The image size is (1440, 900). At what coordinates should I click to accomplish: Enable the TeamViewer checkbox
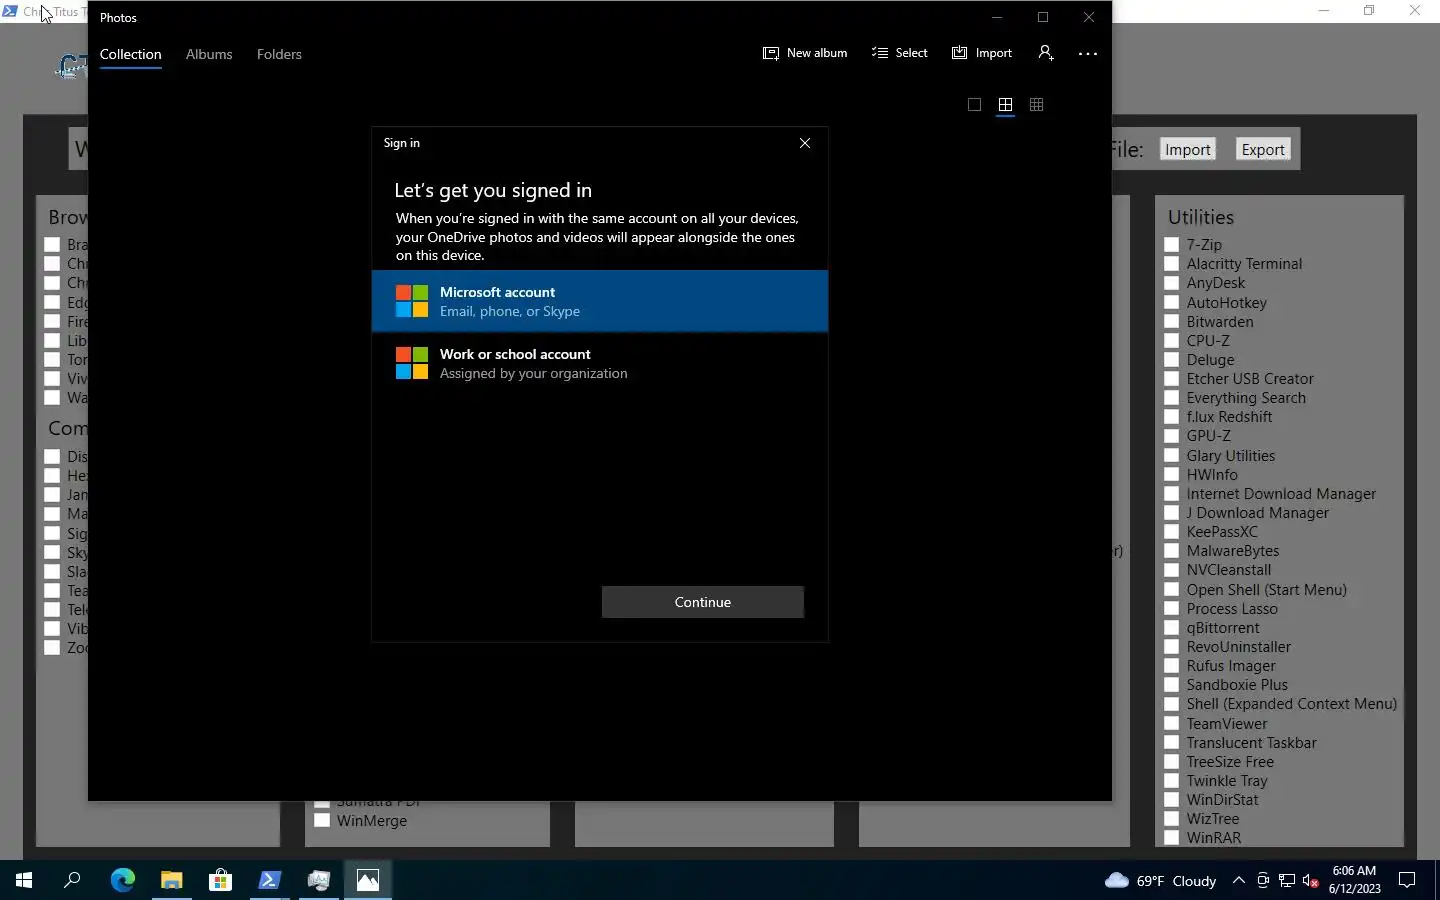pos(1171,723)
